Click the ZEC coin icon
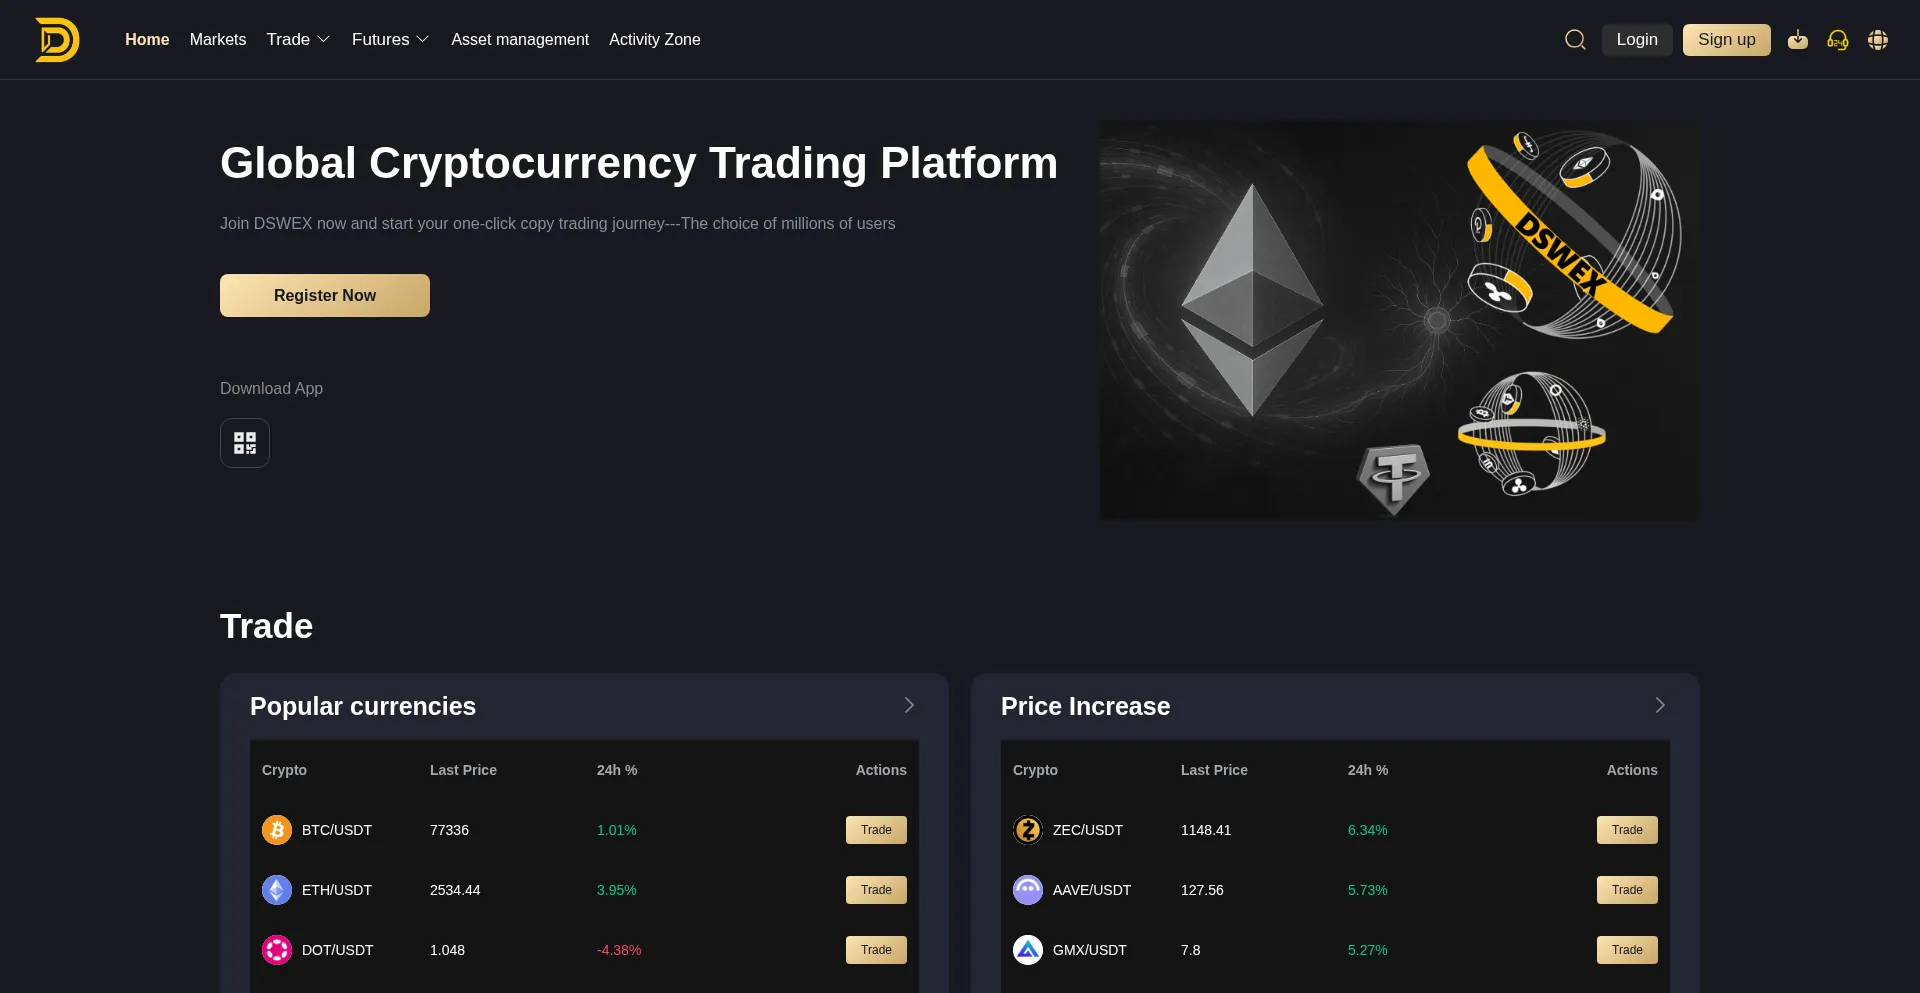Screen dimensions: 1920x993 coord(1028,830)
